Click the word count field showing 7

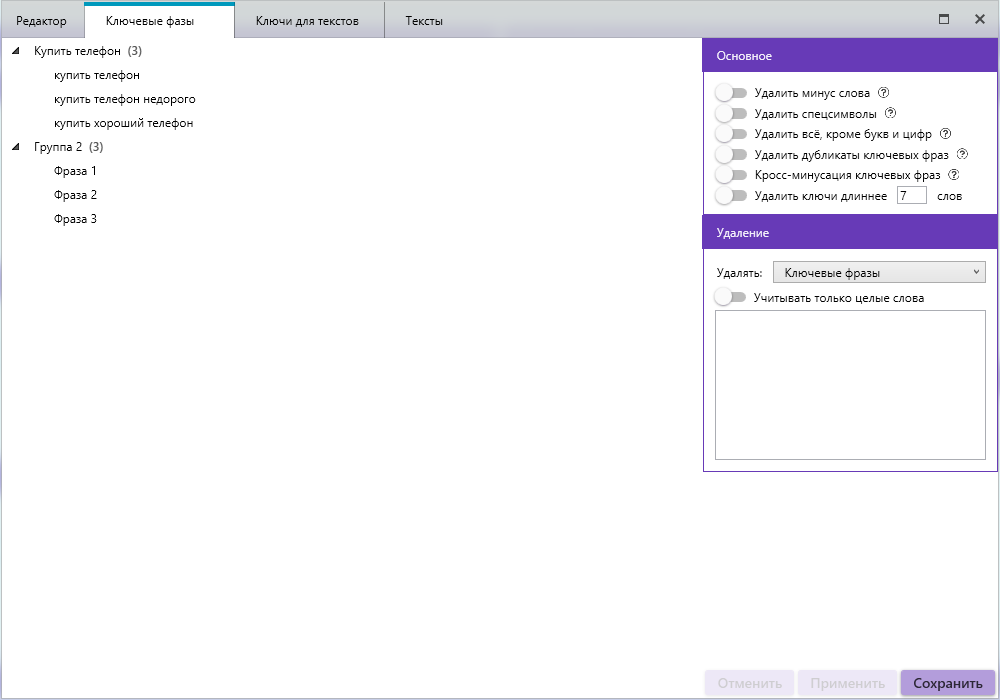[x=911, y=196]
